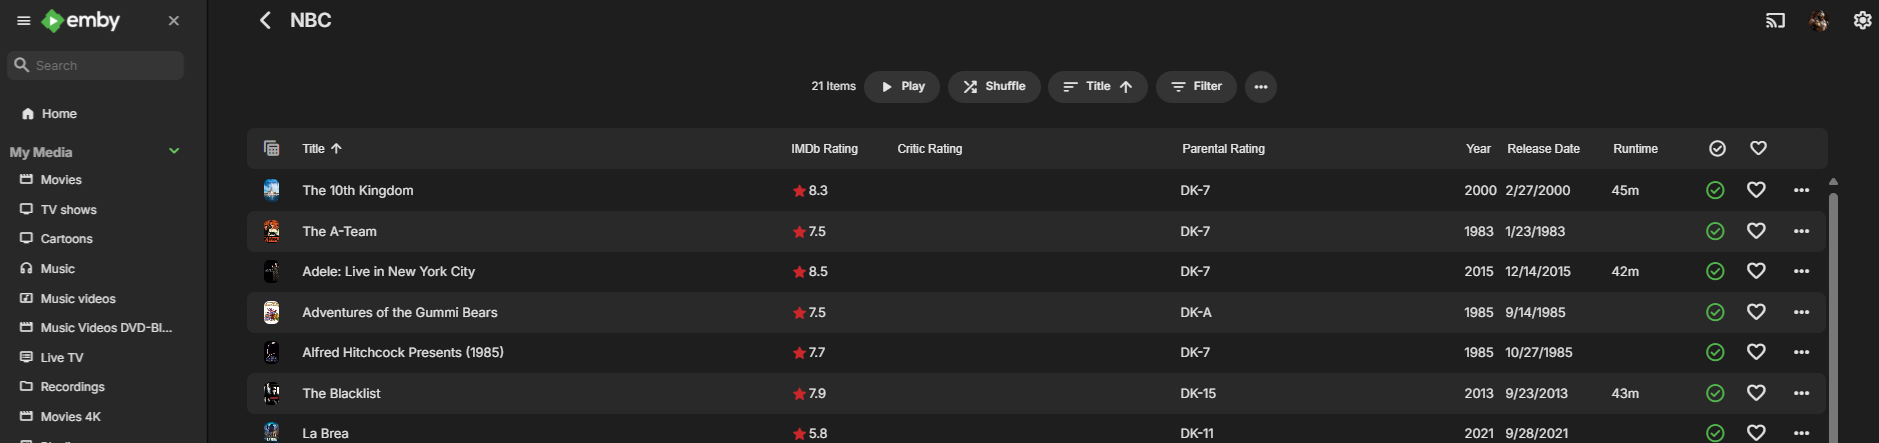Open the settings gear icon

point(1862,21)
